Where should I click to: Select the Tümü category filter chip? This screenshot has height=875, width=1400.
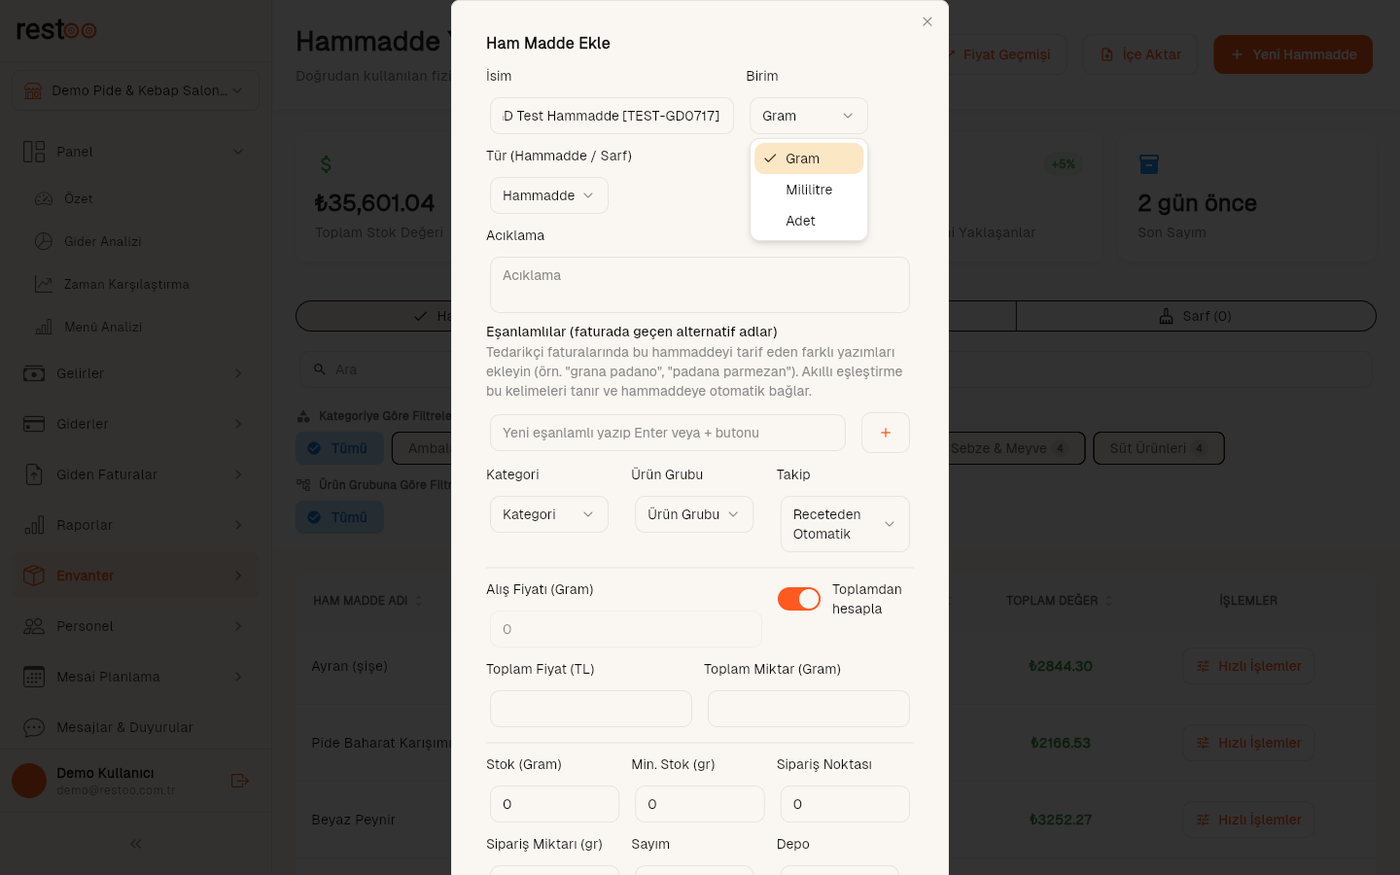[339, 448]
